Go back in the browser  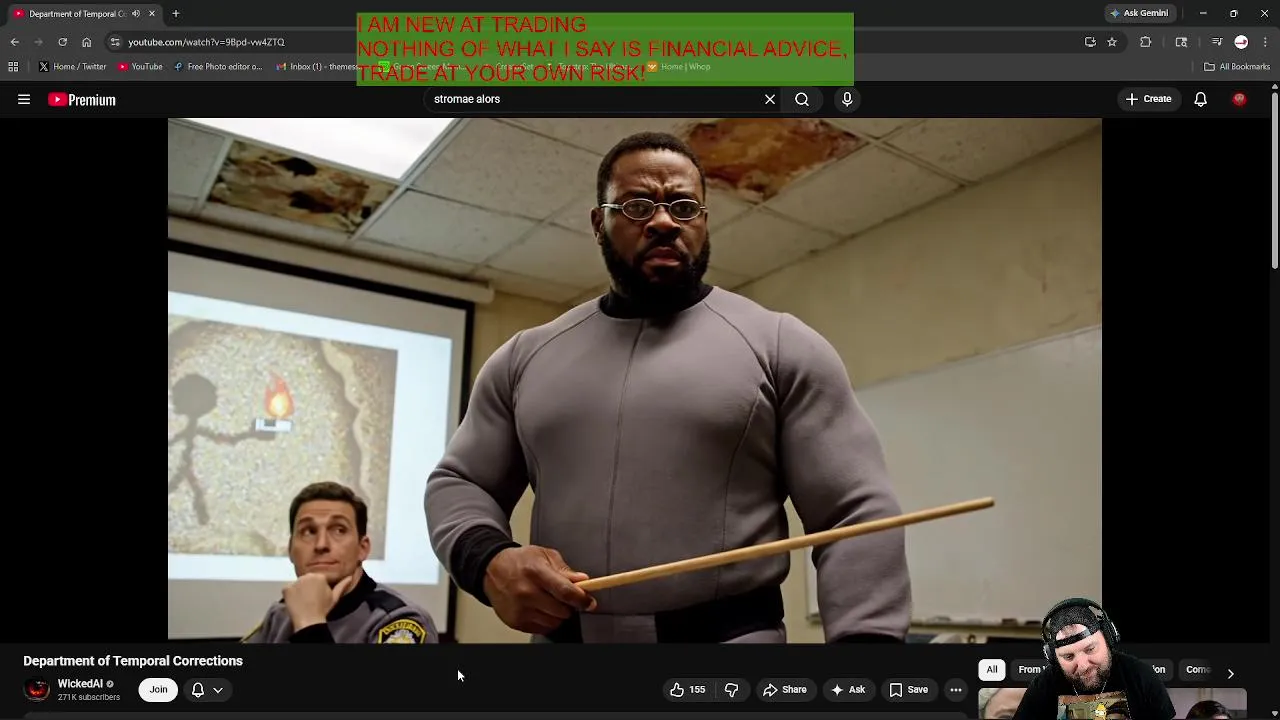(x=15, y=42)
